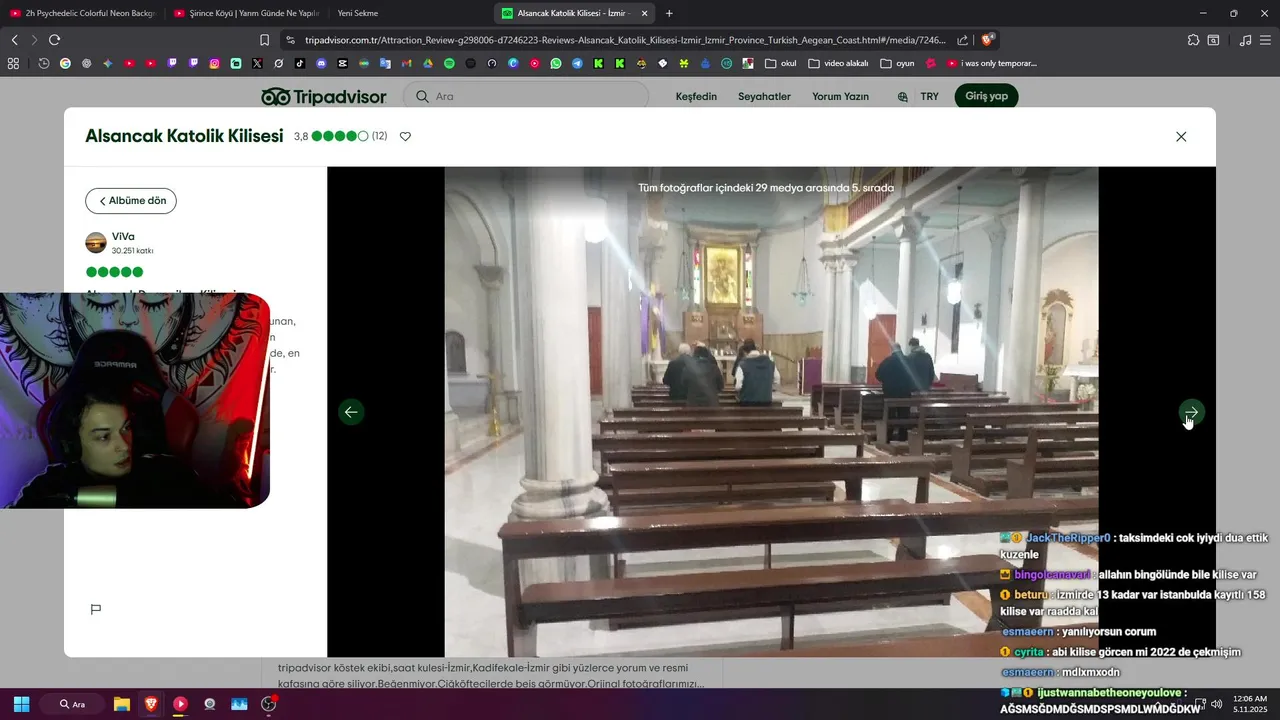1280x720 pixels.
Task: Open the Instagram bookmark
Action: coord(214,63)
